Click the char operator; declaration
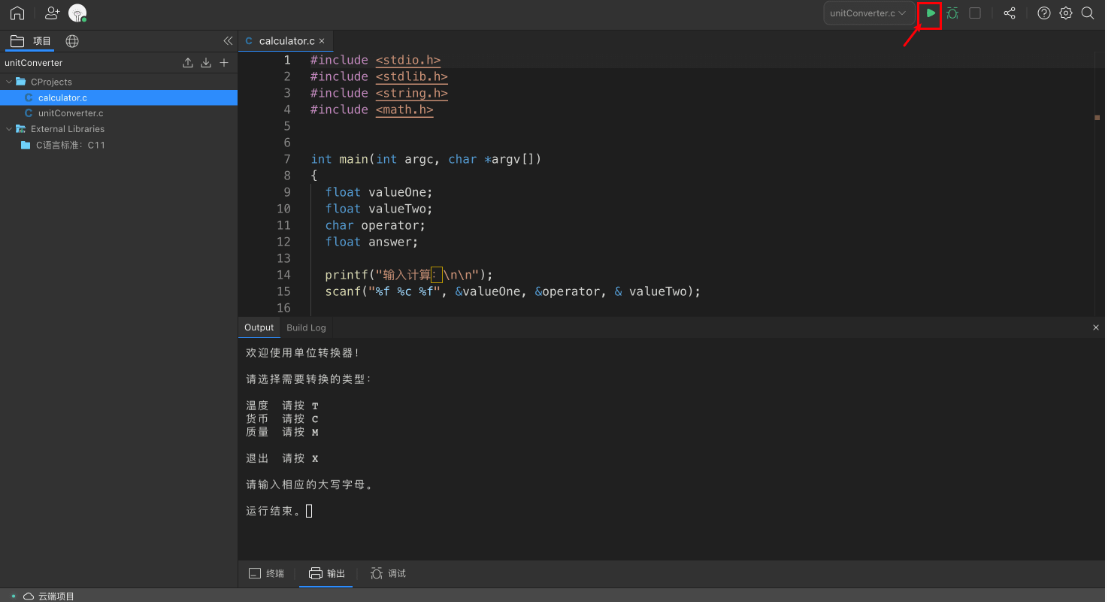This screenshot has width=1107, height=602. tap(376, 225)
